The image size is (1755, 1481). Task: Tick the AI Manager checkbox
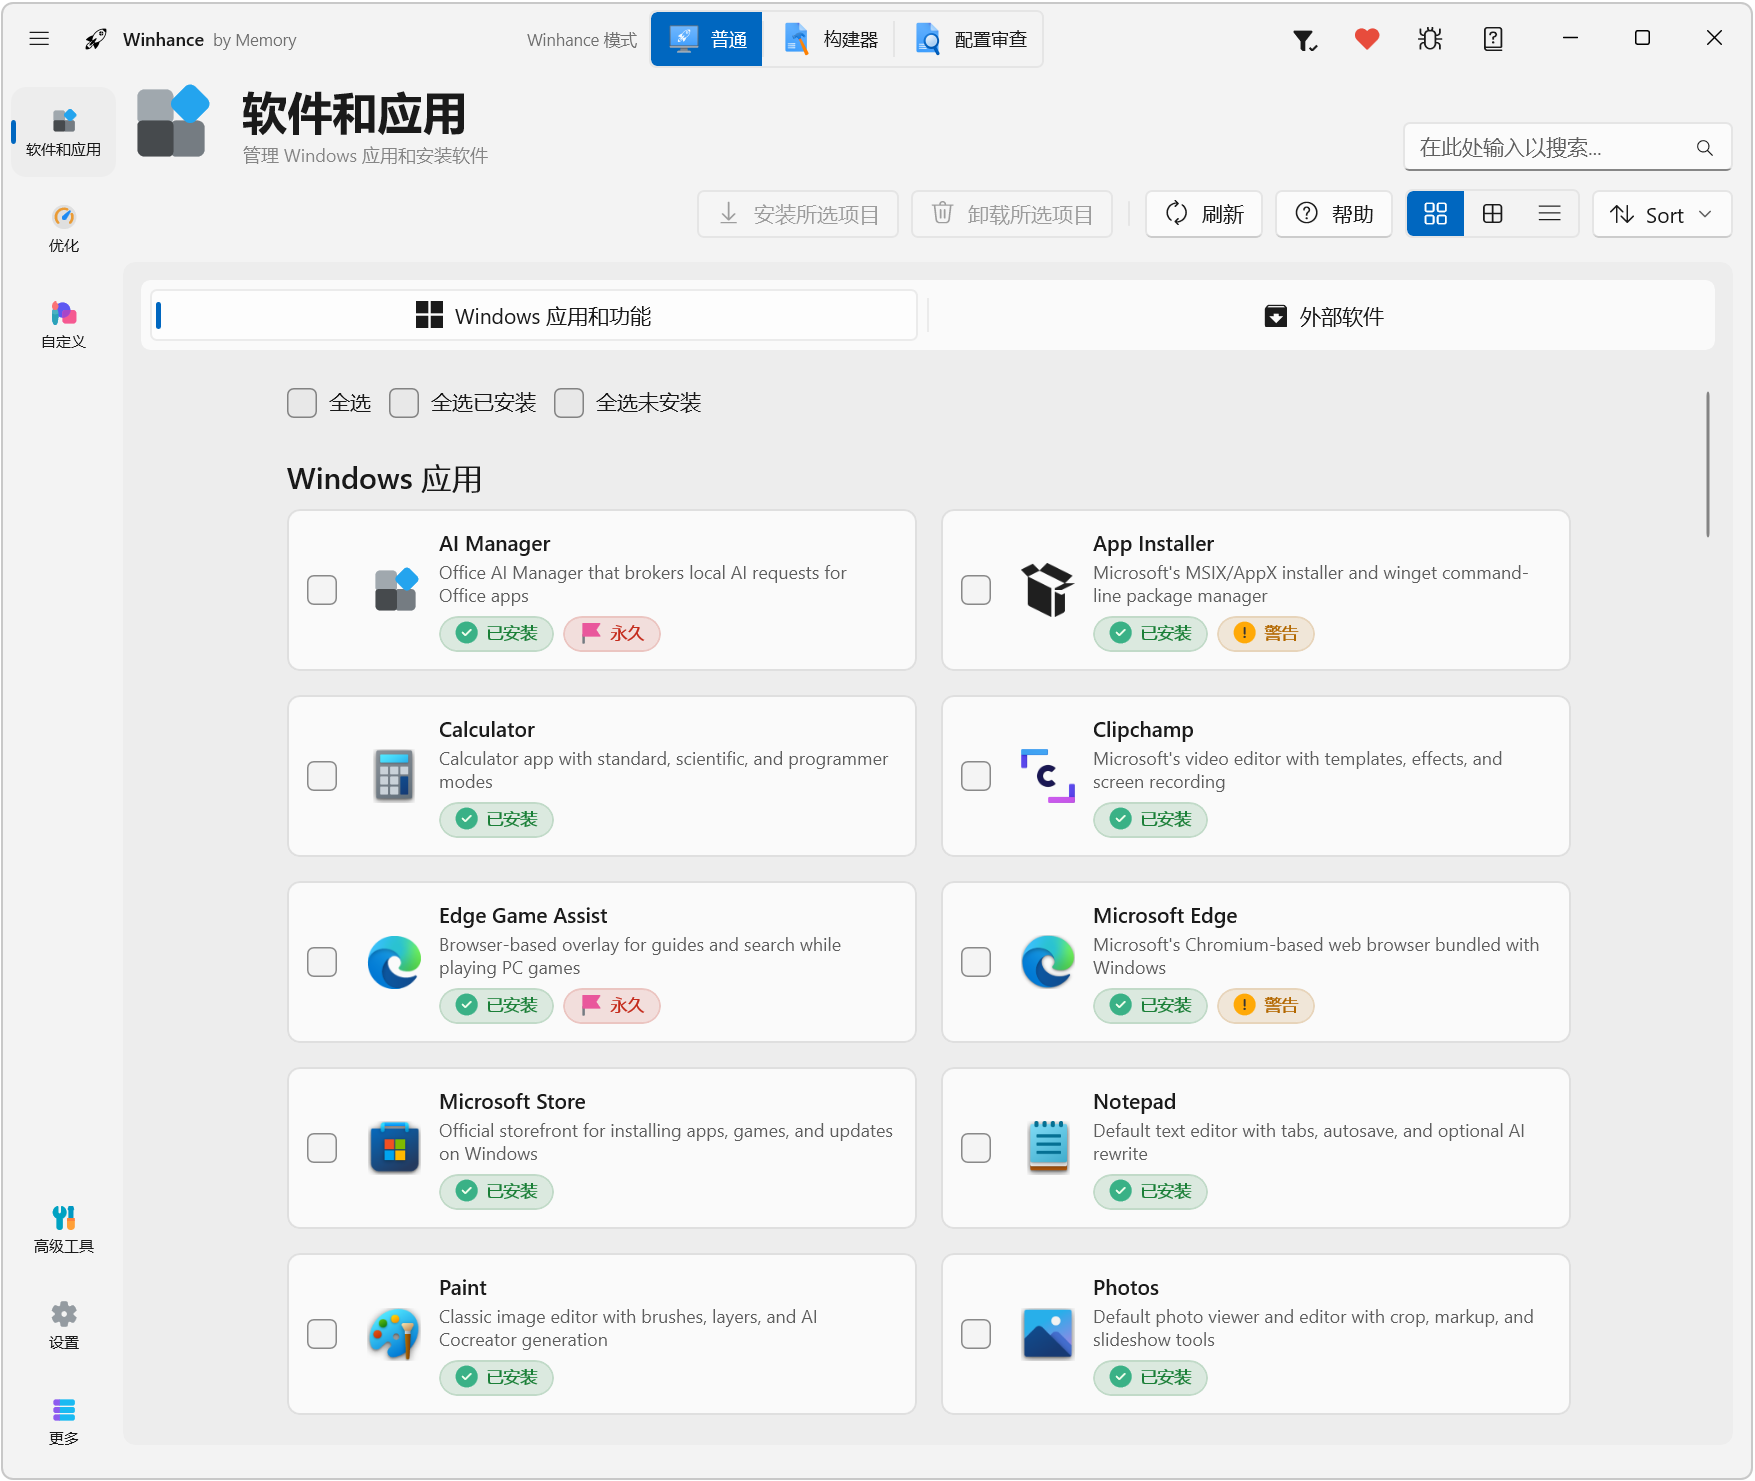pos(322,590)
